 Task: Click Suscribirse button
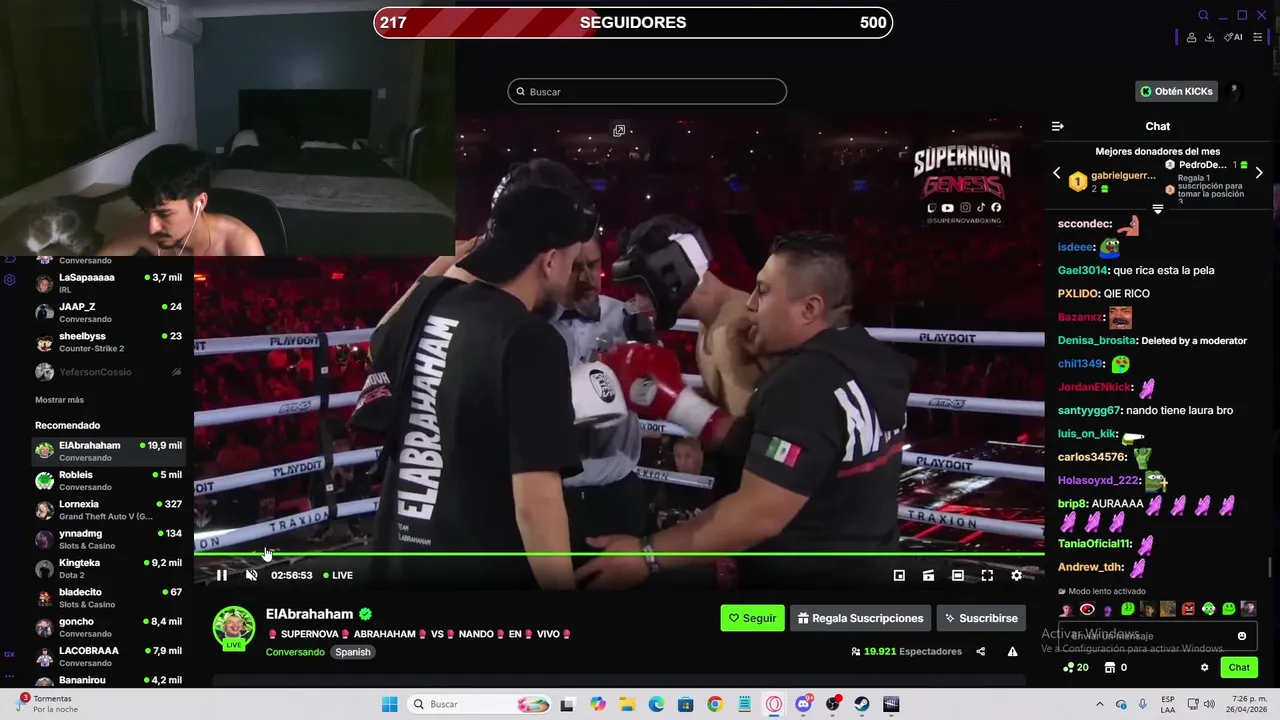point(981,618)
